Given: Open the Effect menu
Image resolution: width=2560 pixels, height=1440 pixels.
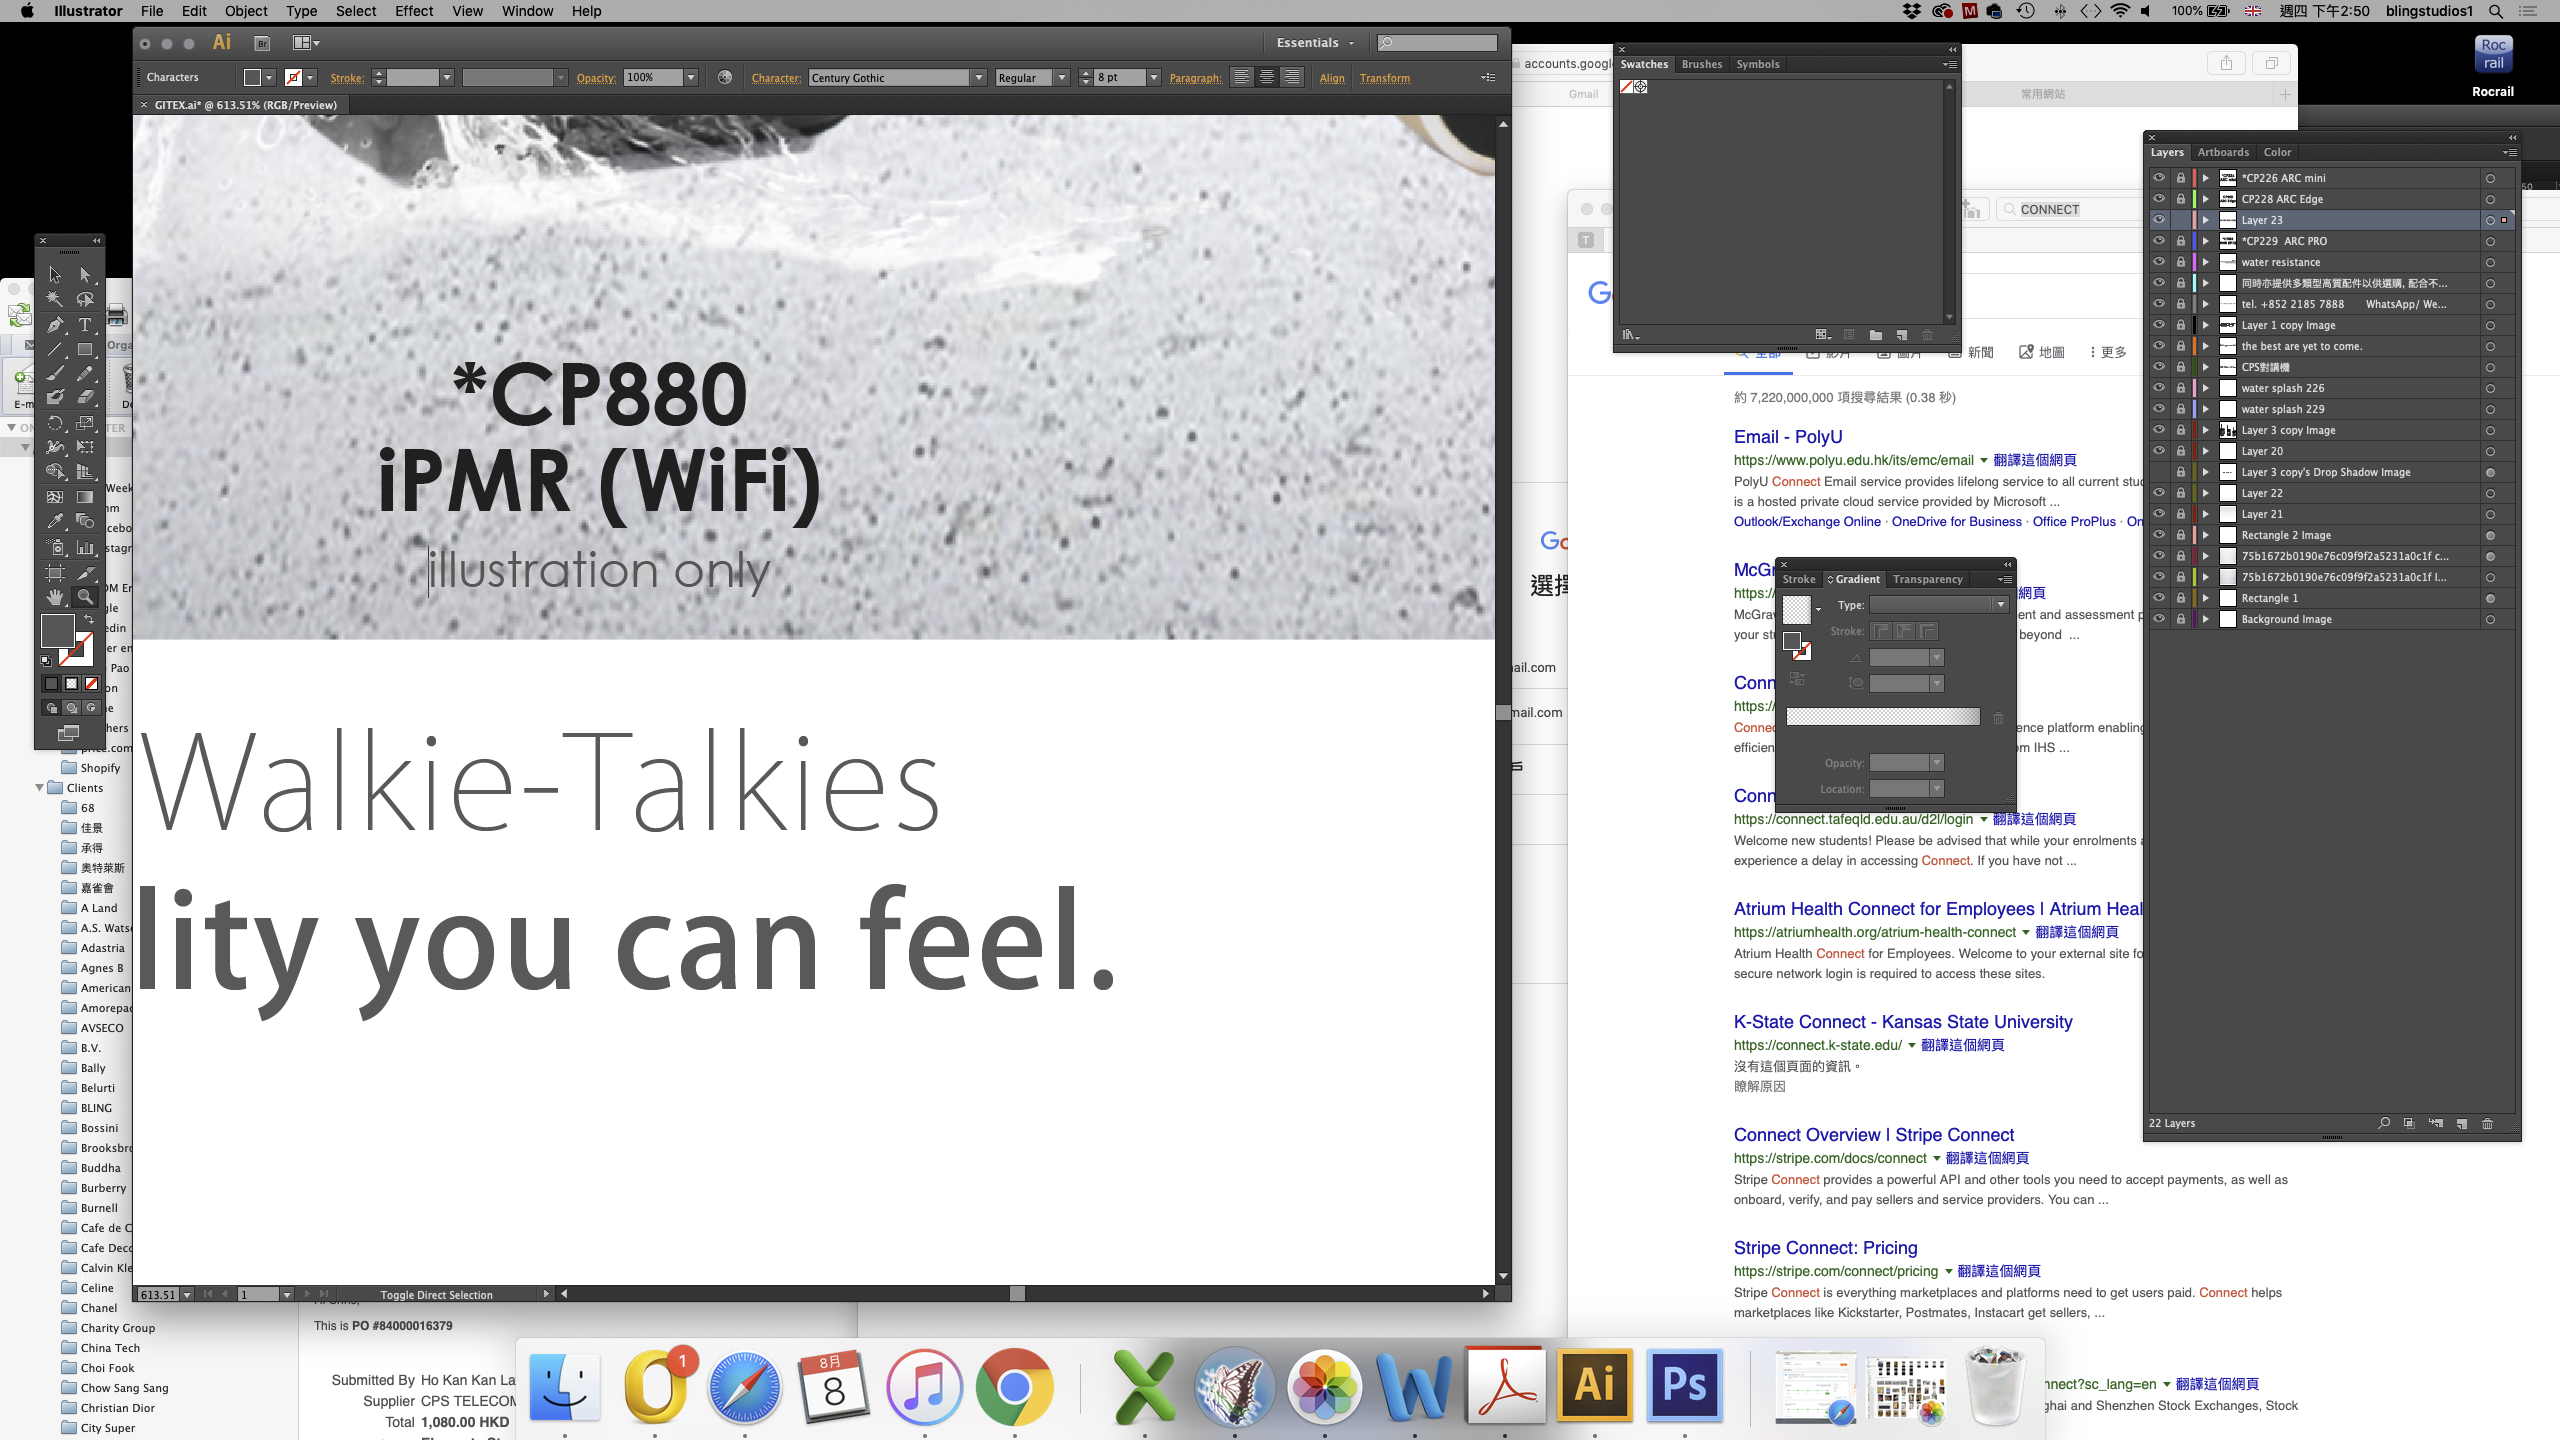Looking at the screenshot, I should point(413,11).
